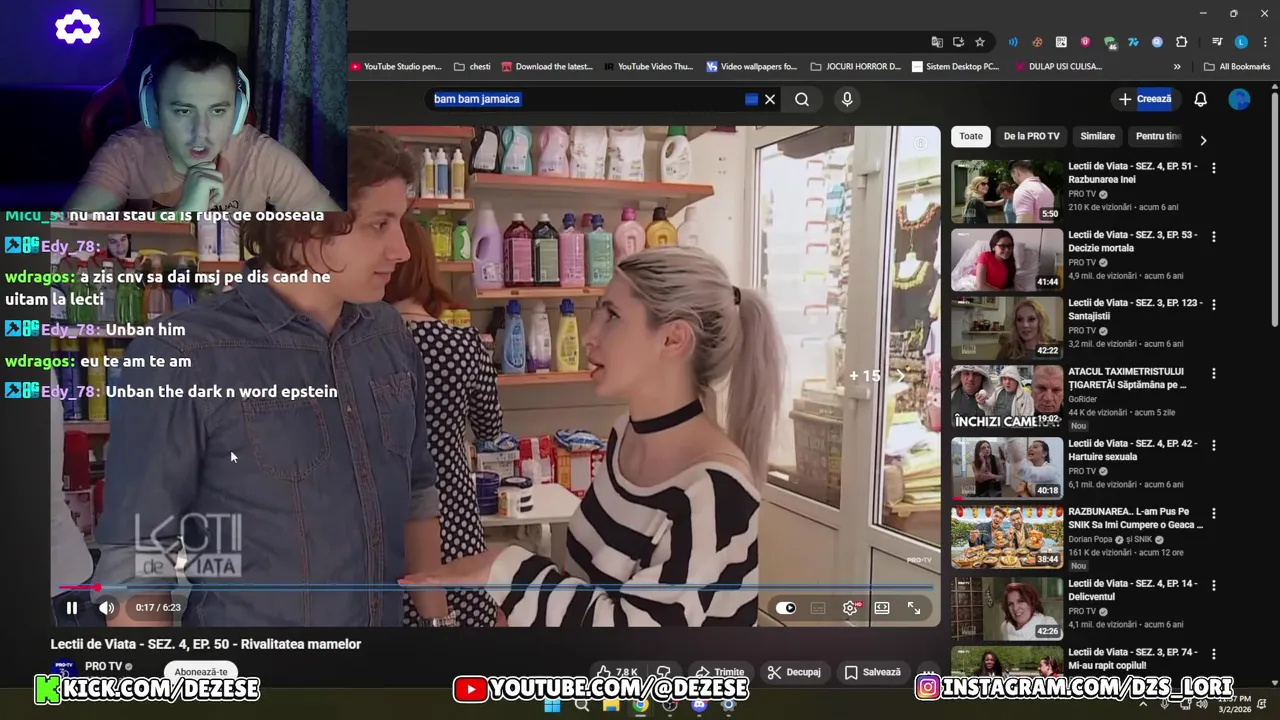
Task: Like the video, 7,8 K thumbs up
Action: point(616,672)
